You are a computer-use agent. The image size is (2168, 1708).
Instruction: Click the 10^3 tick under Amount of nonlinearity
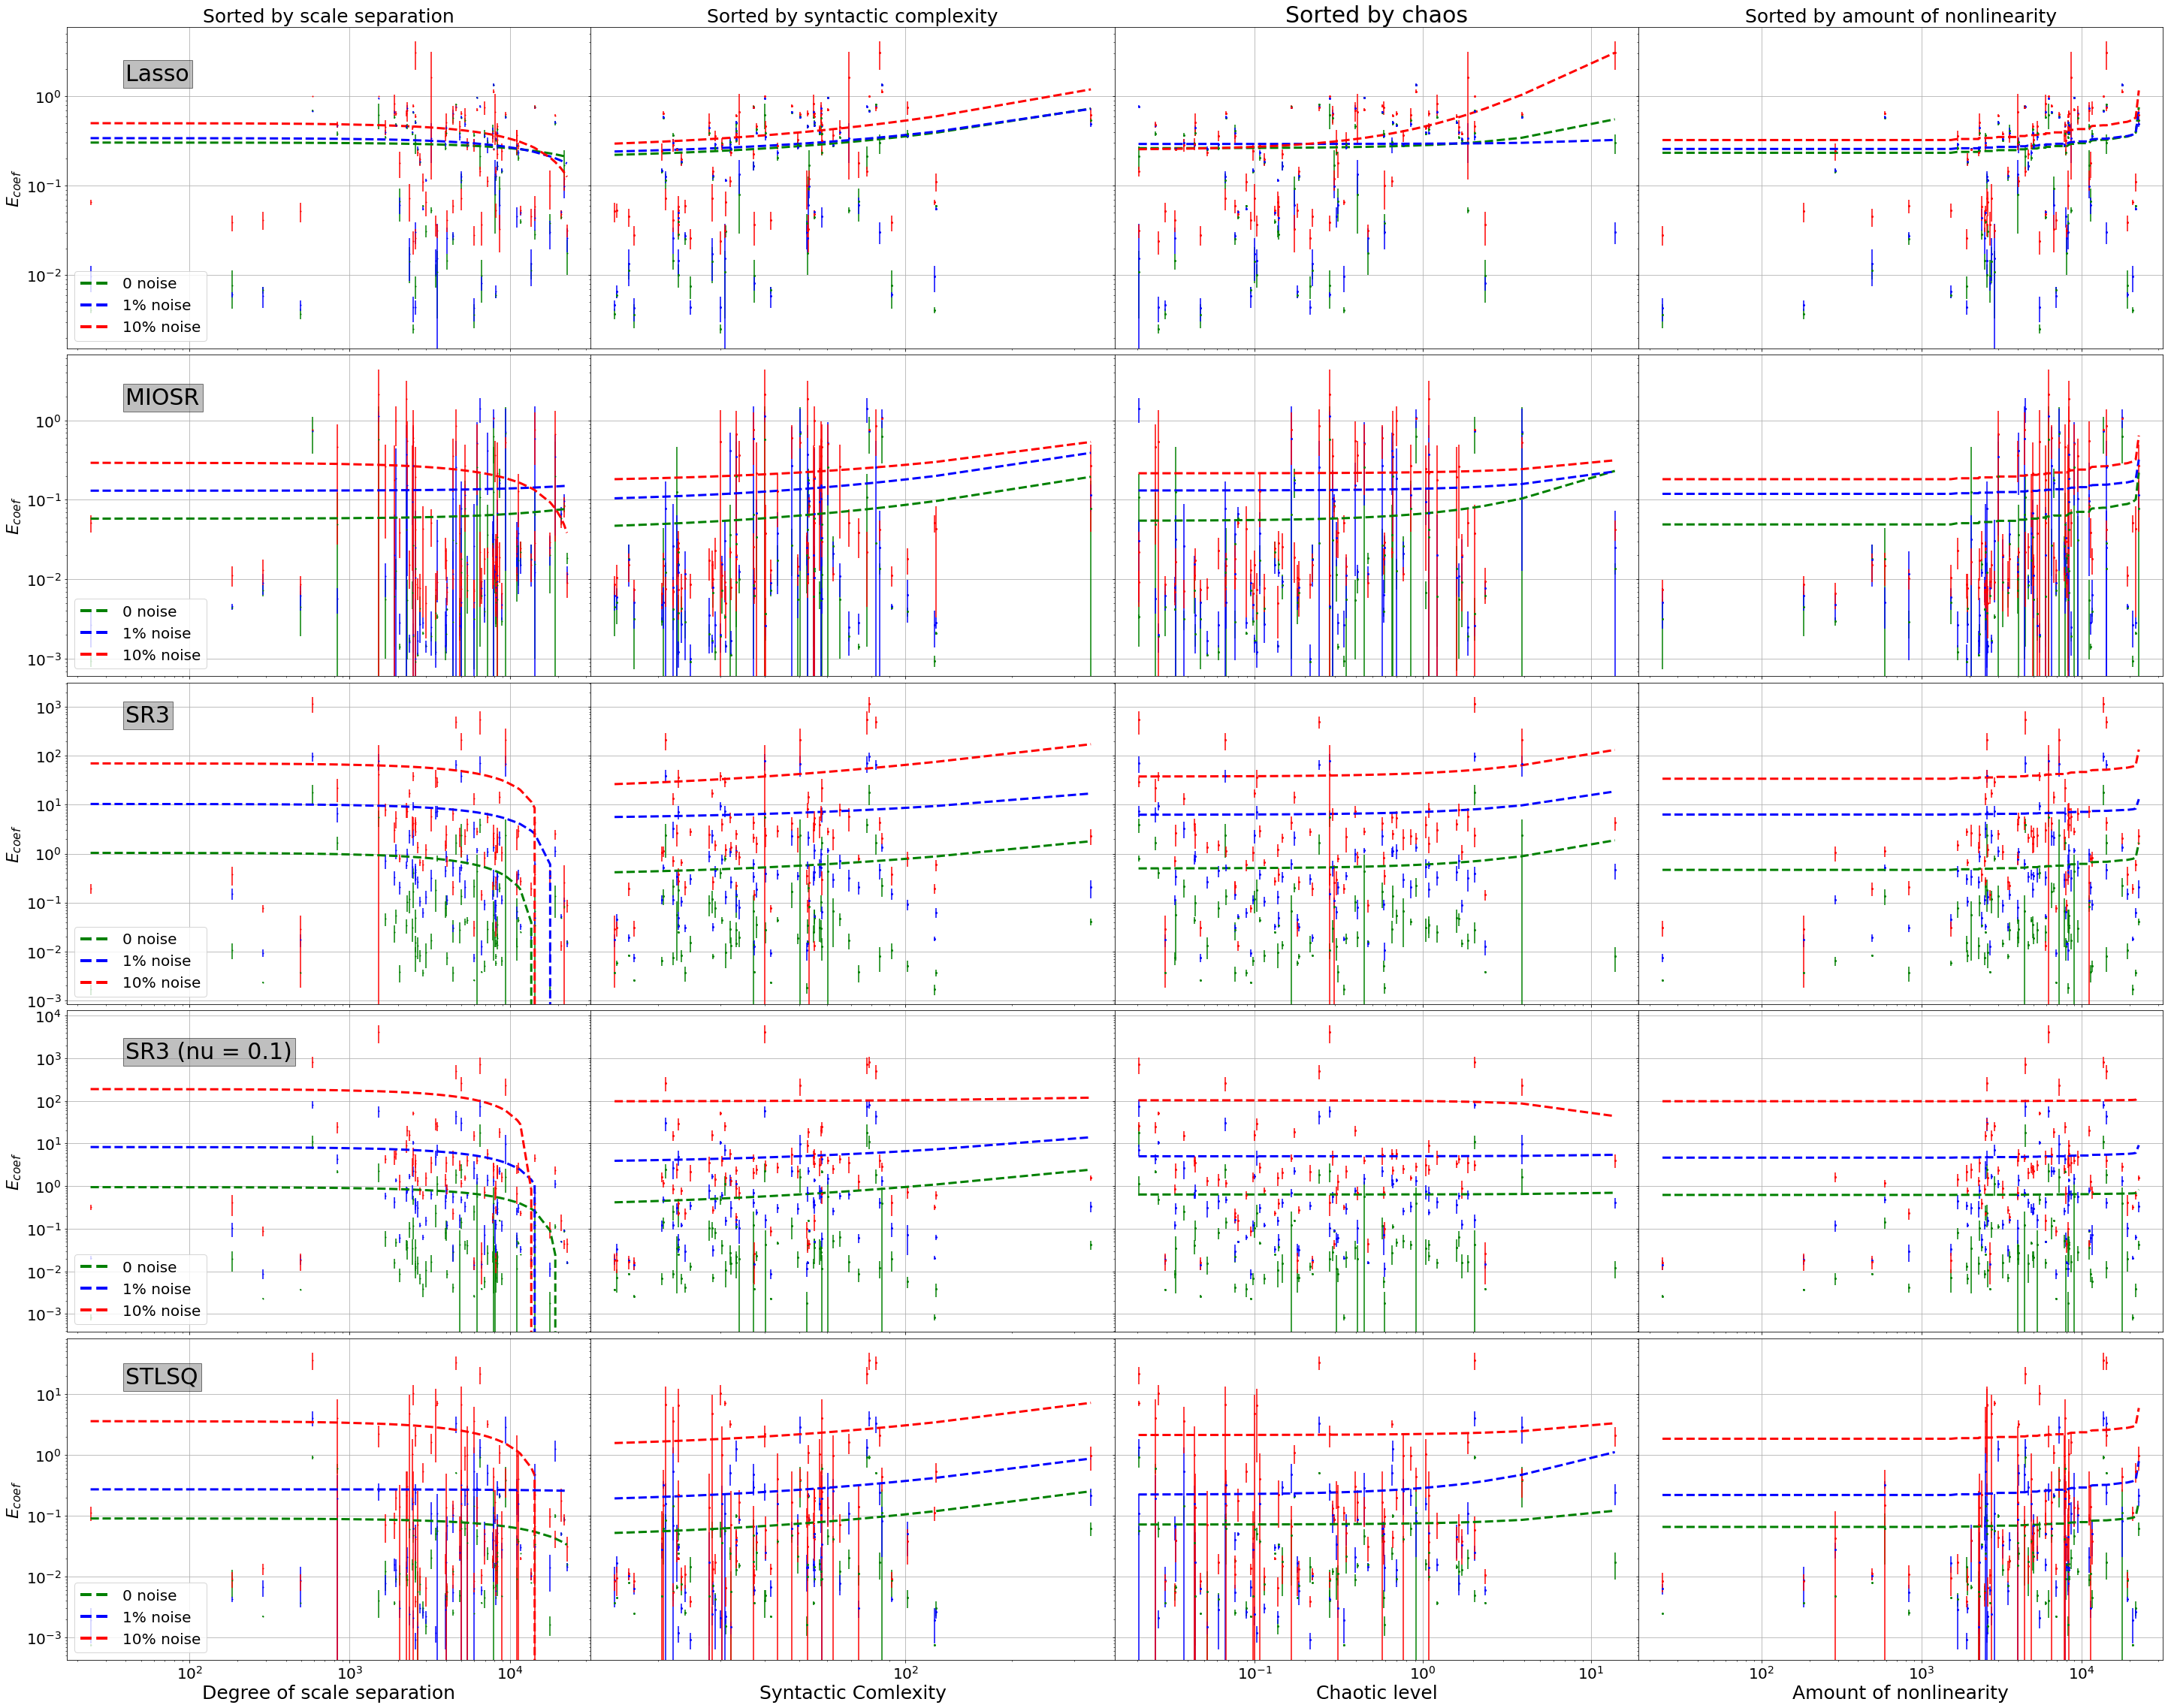point(1921,1672)
